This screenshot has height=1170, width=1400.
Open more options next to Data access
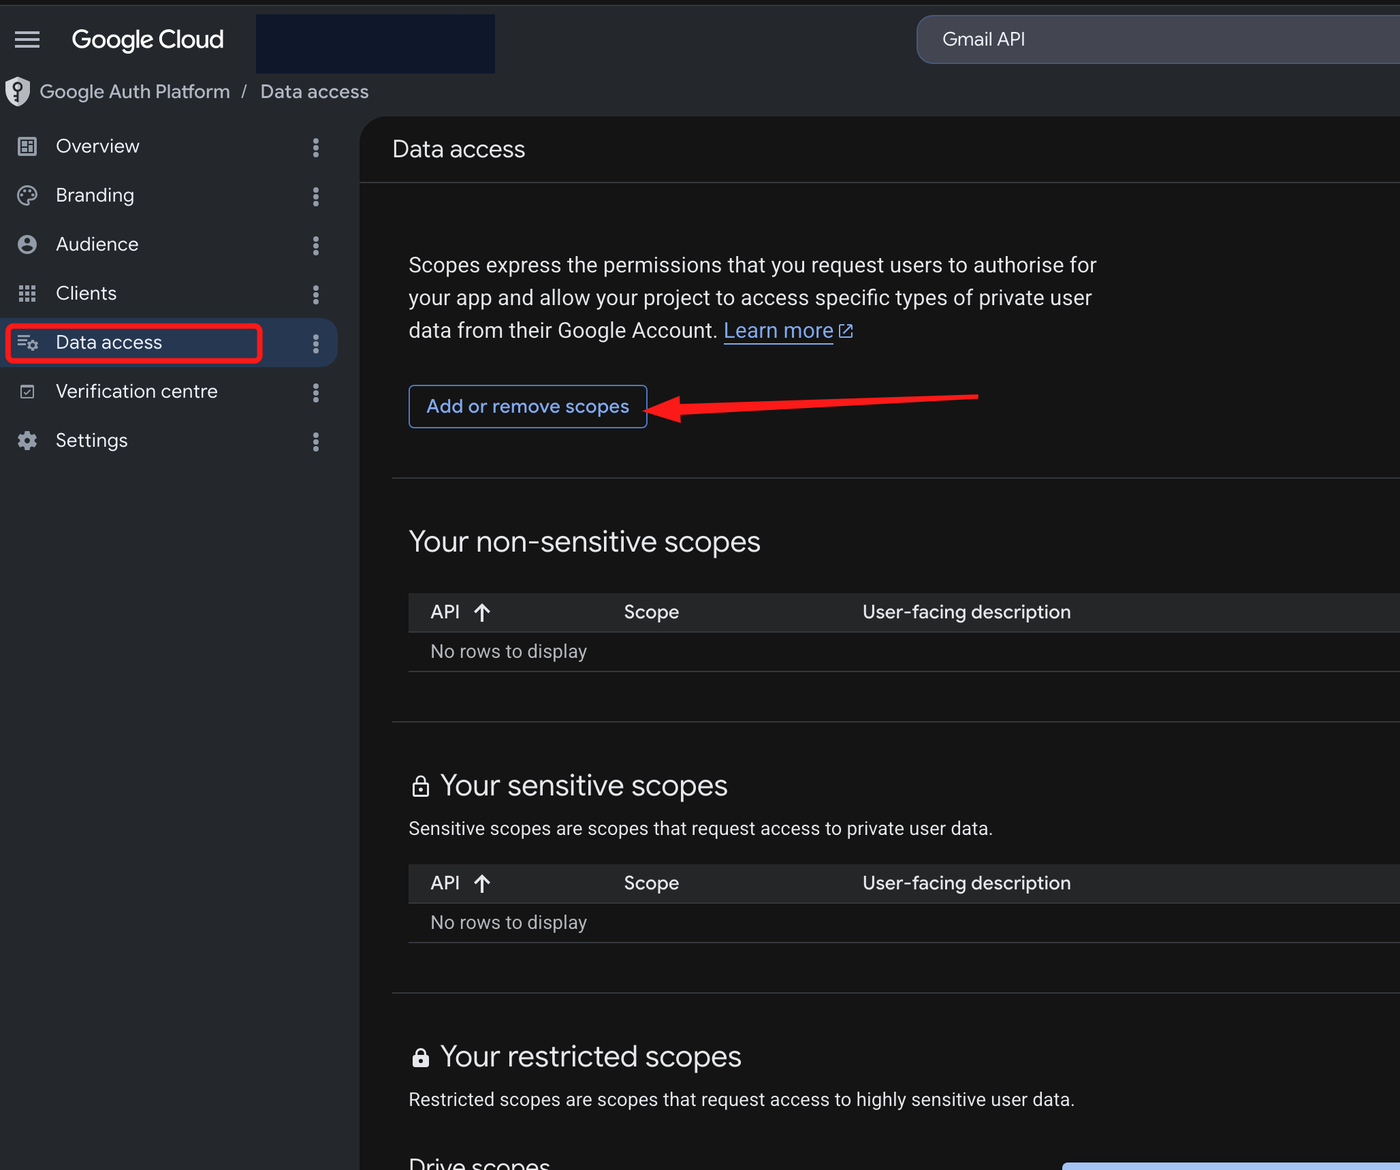coord(316,343)
